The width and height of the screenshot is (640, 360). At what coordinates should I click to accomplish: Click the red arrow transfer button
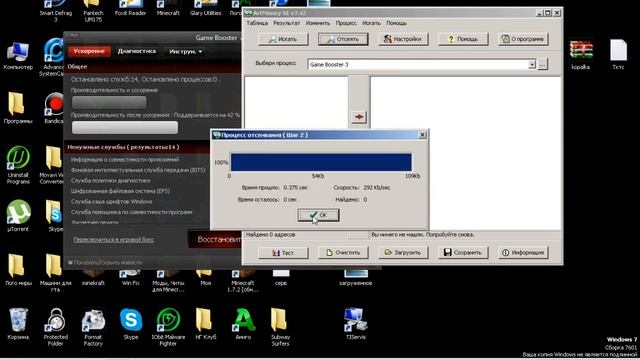359,117
